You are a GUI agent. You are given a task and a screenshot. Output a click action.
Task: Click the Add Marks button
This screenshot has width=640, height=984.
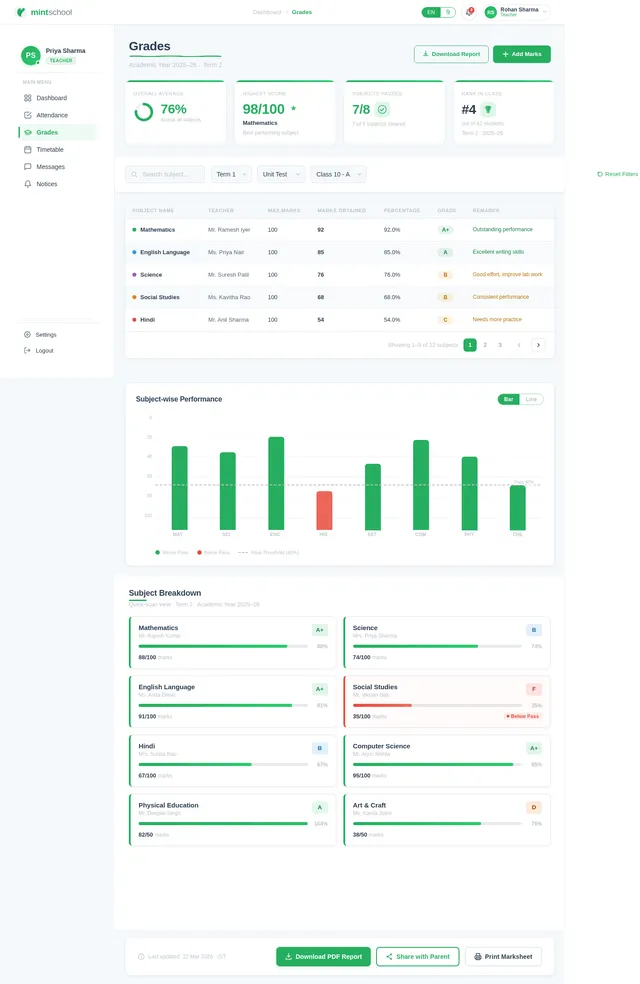tap(521, 54)
